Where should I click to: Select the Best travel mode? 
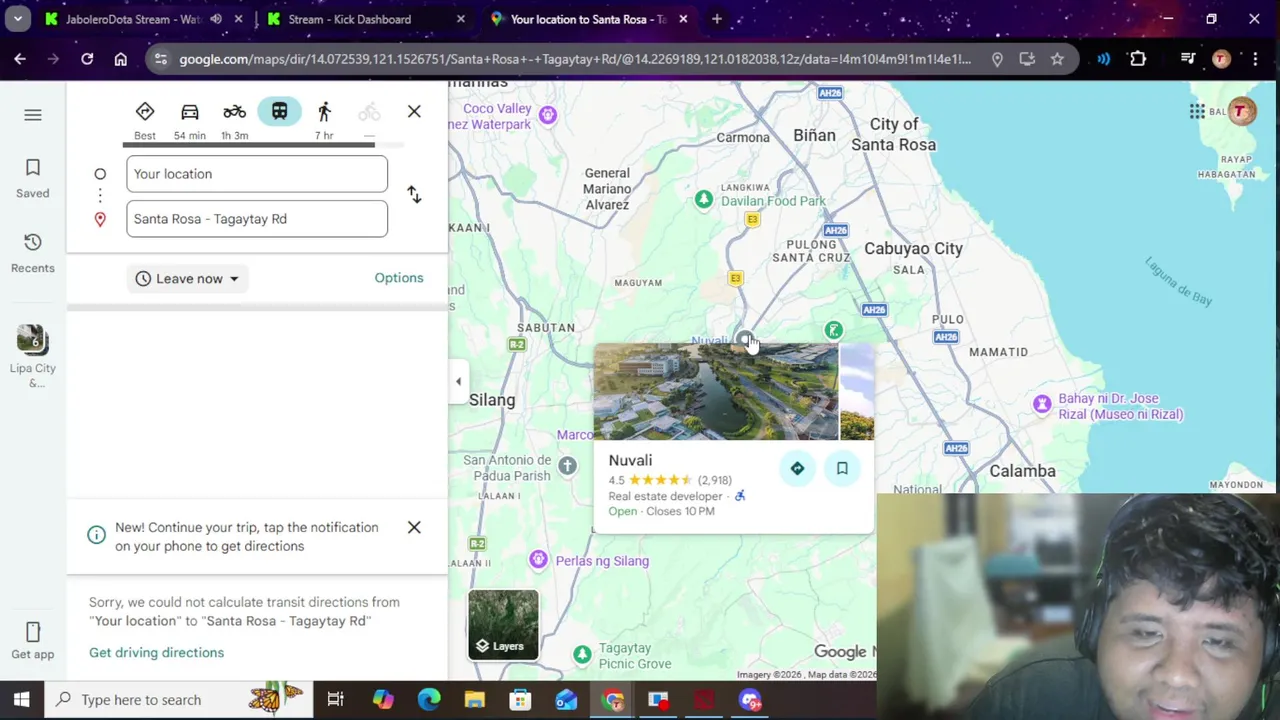[145, 119]
